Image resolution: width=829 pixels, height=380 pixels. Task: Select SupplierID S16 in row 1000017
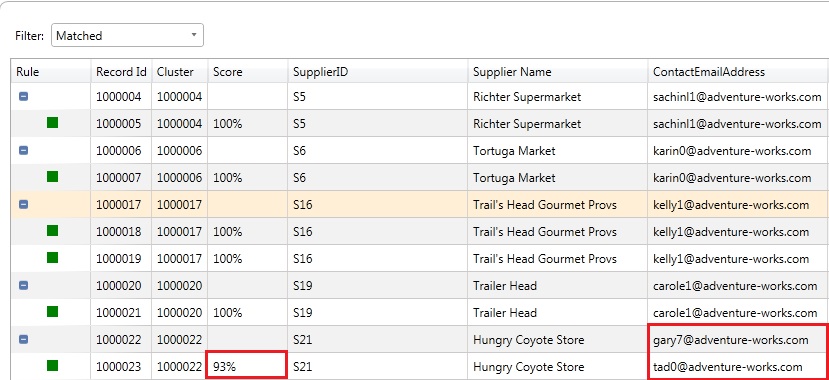(378, 205)
